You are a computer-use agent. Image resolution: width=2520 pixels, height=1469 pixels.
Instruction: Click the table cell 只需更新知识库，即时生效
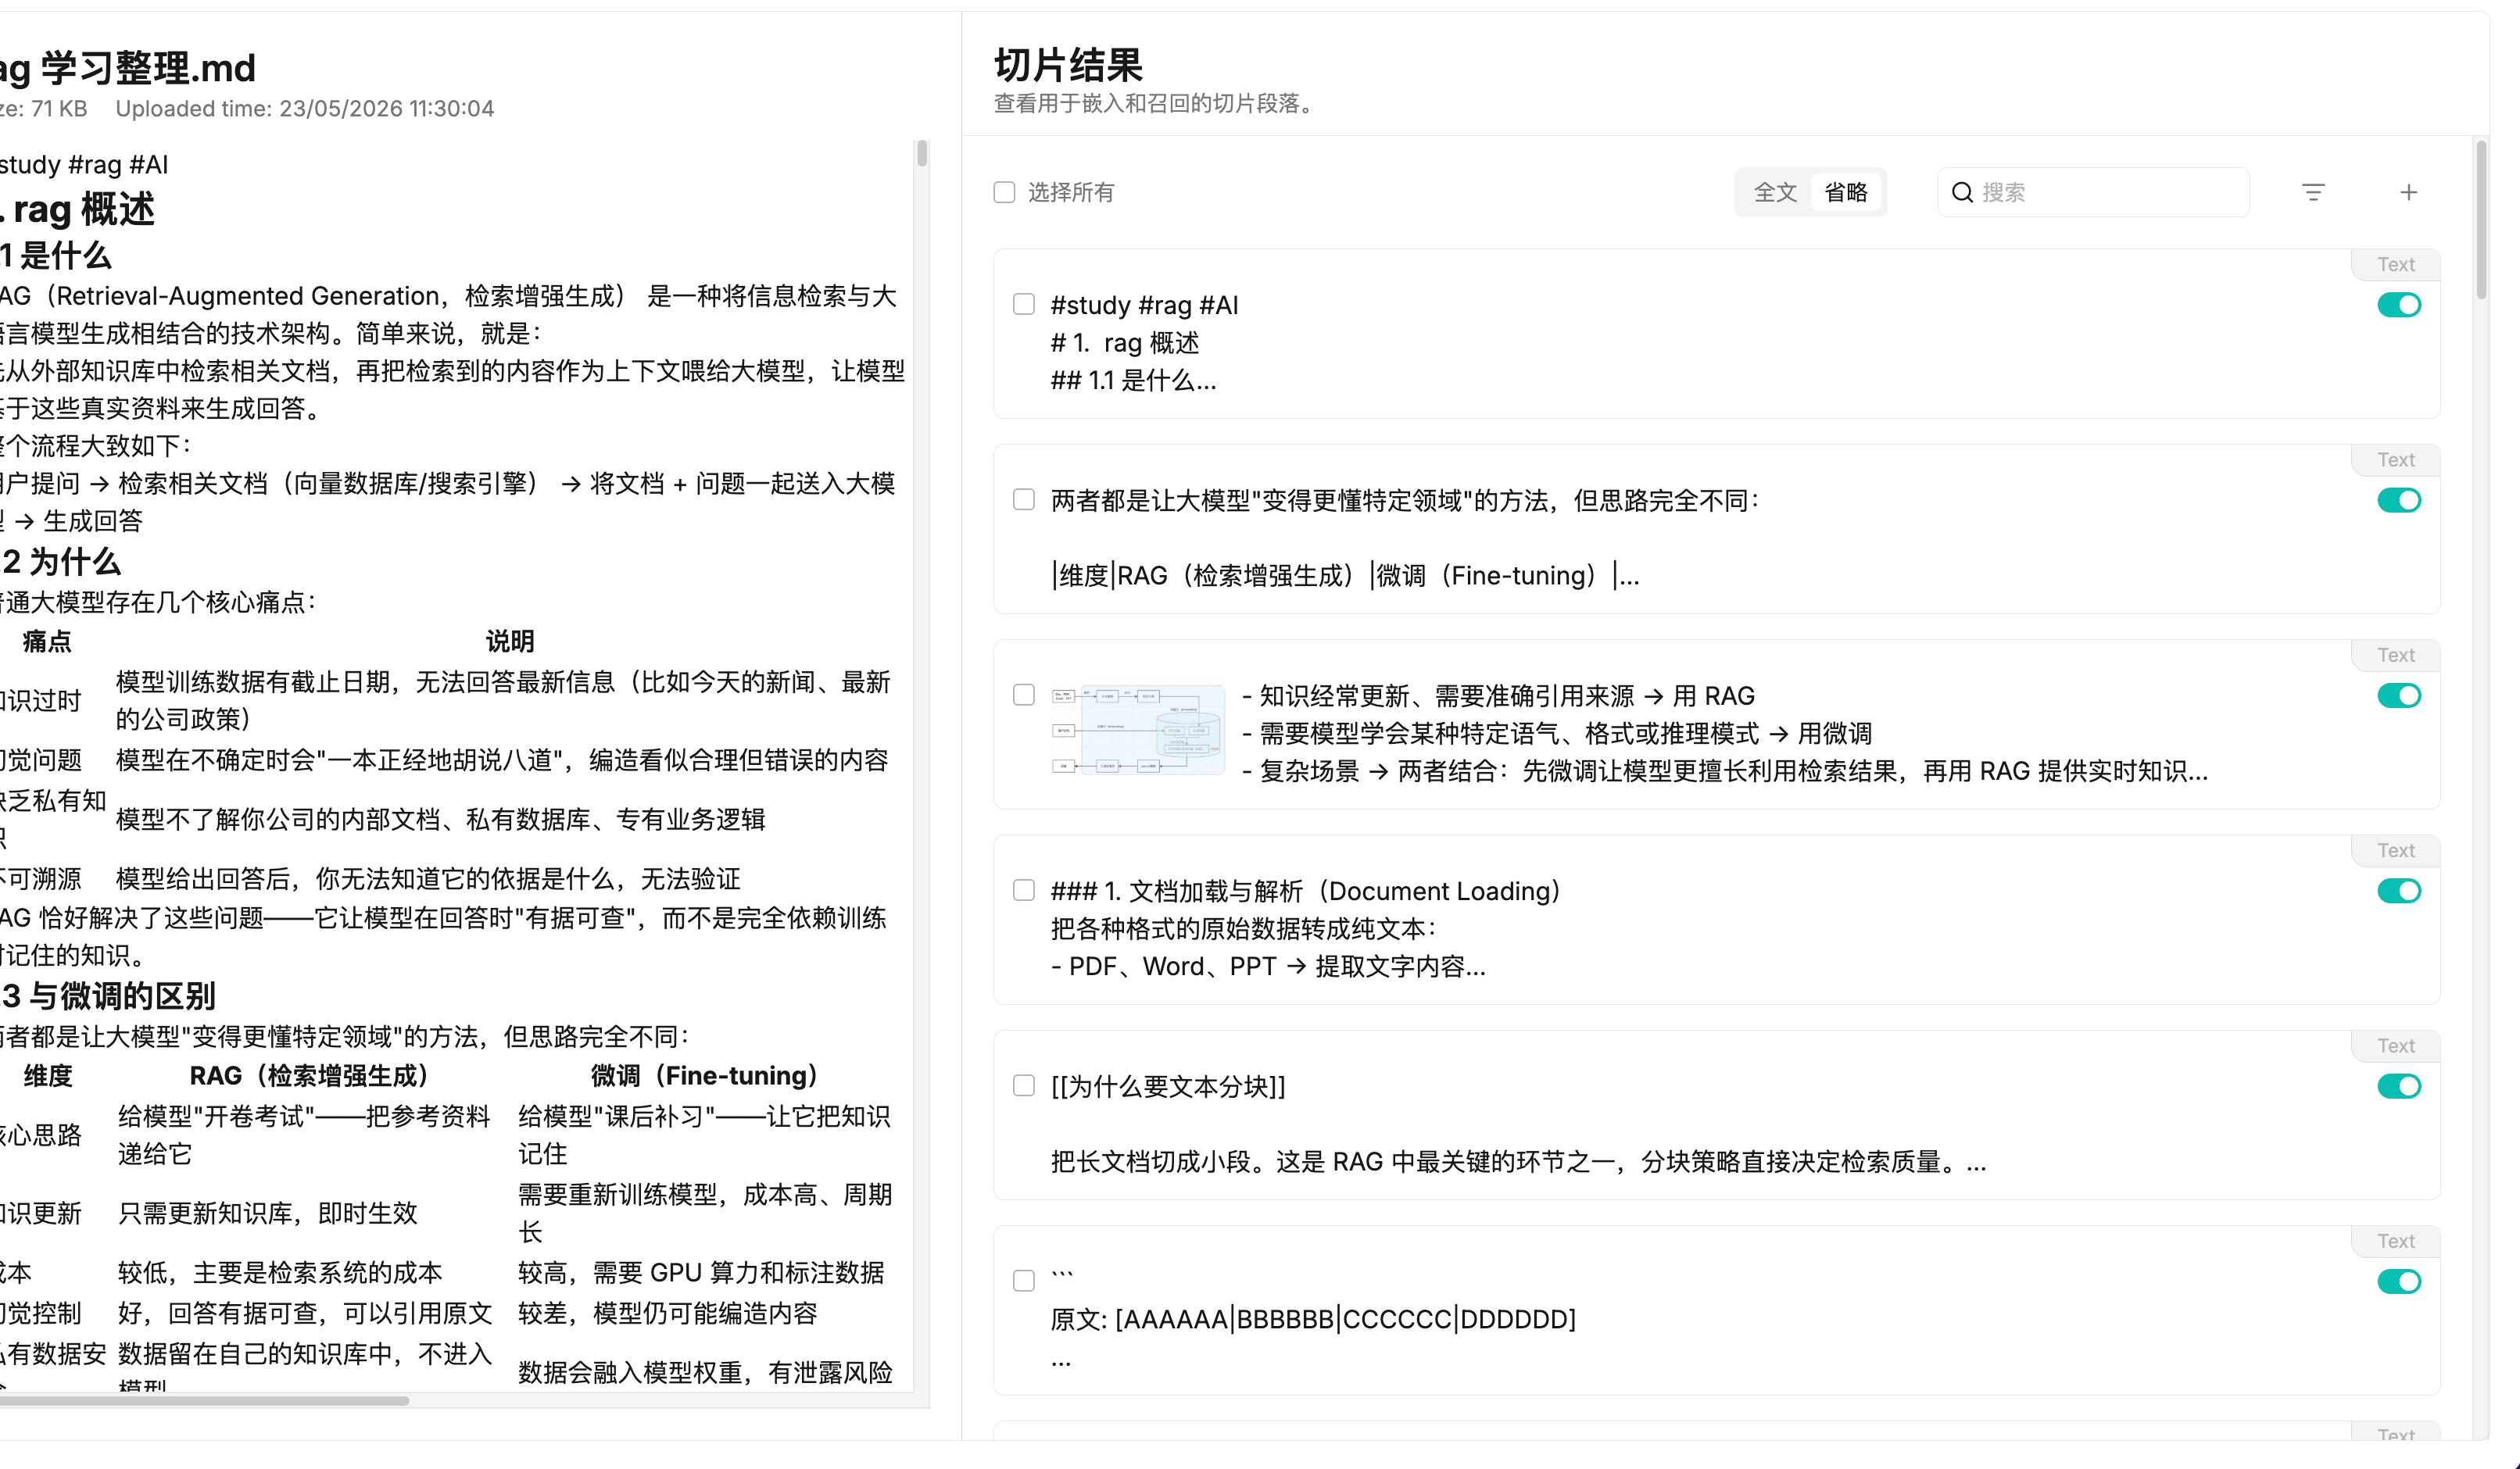pyautogui.click(x=268, y=1213)
